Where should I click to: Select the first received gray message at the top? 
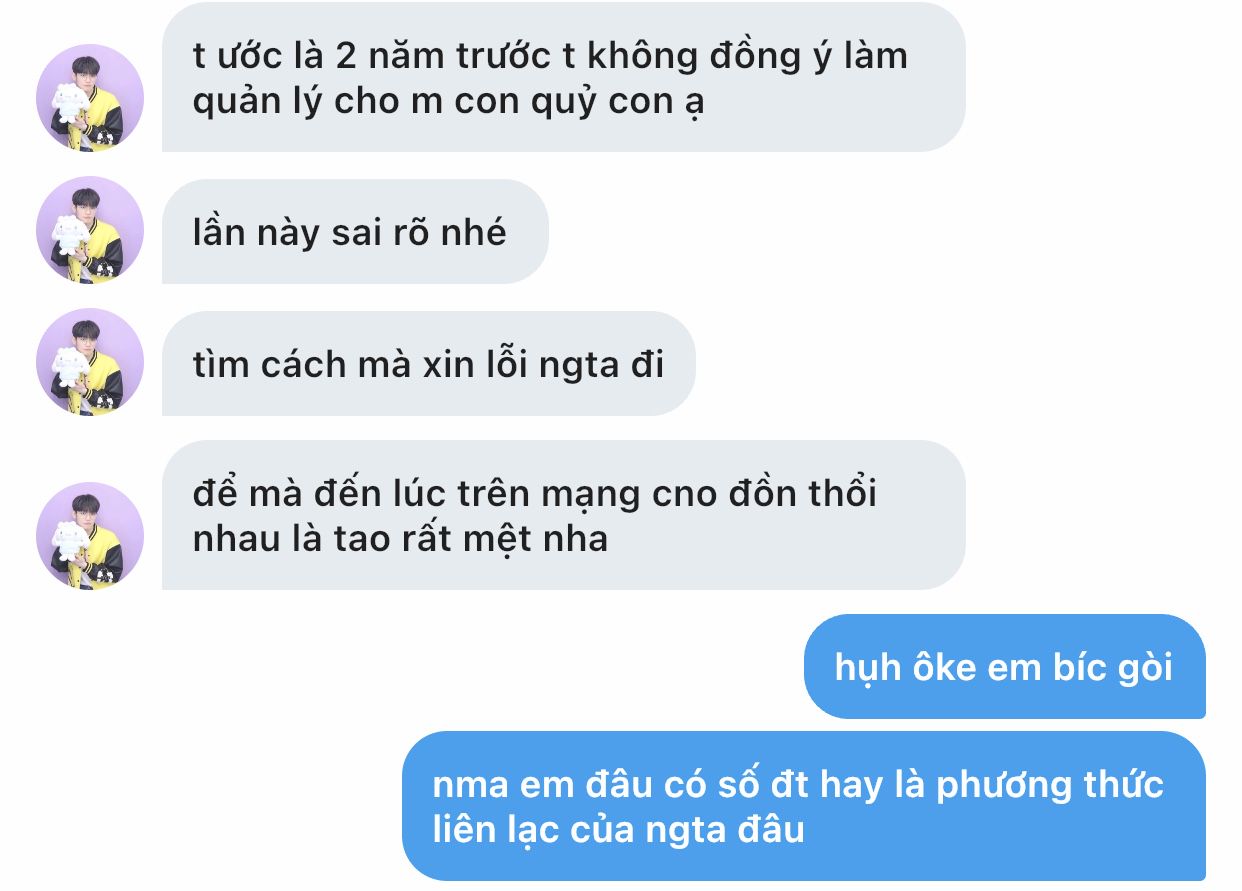[x=563, y=78]
